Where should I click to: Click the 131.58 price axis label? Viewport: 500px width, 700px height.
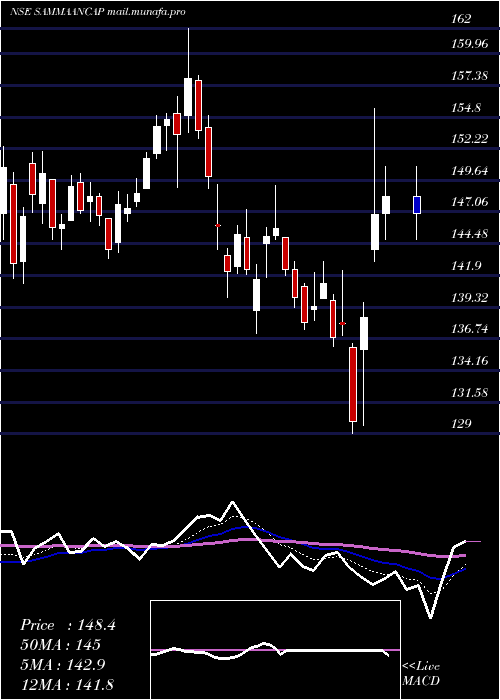470,392
